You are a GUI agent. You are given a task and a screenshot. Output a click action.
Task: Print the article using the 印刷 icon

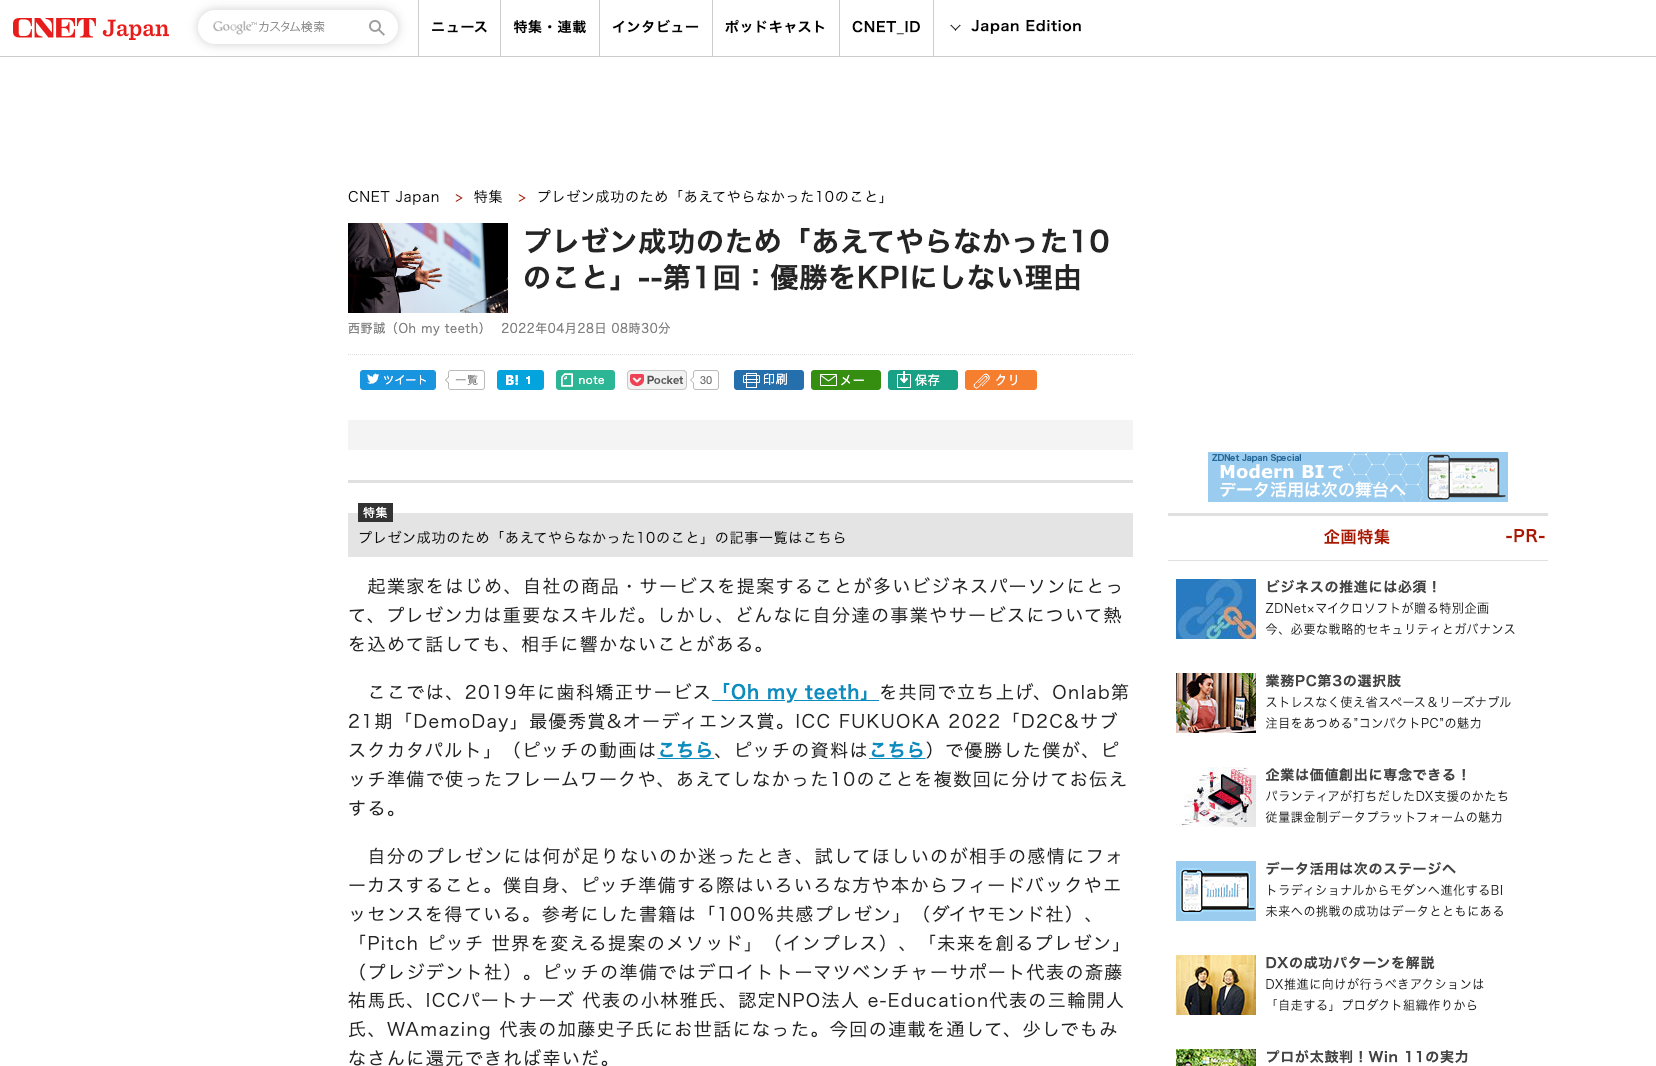coord(768,379)
